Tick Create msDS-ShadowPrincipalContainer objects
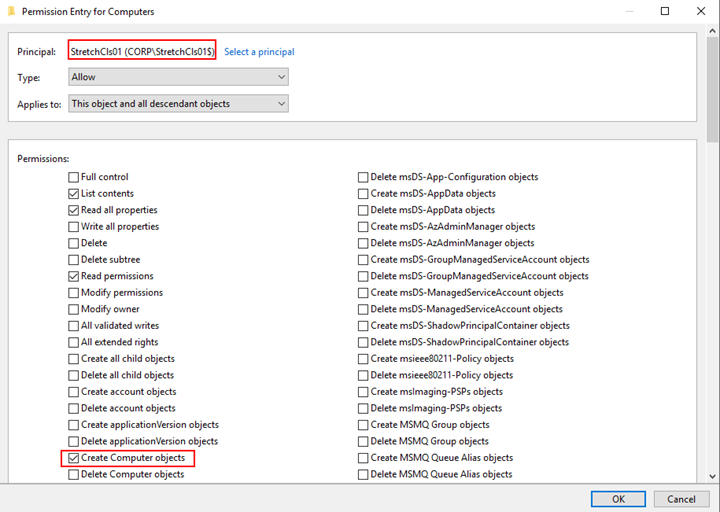 click(x=363, y=326)
